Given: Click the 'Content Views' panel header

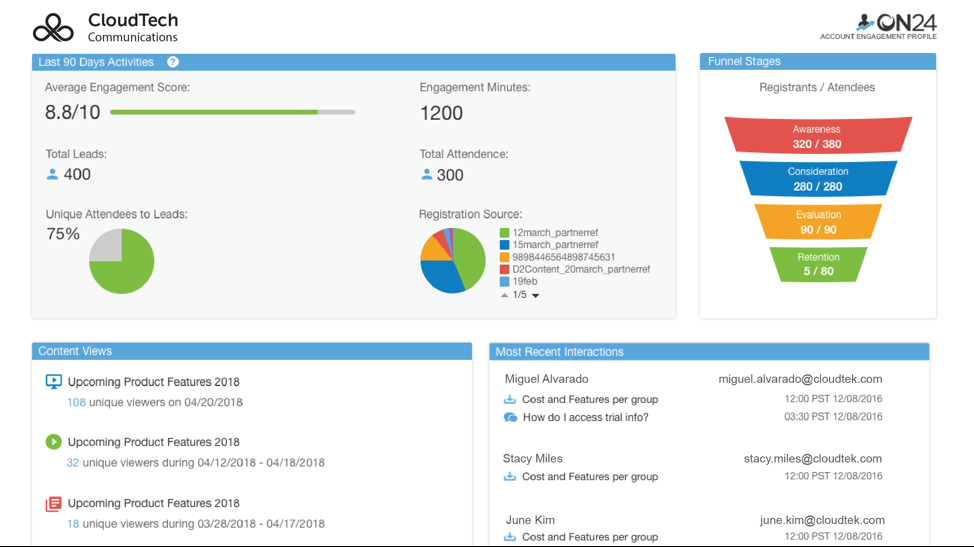Looking at the screenshot, I should click(252, 351).
